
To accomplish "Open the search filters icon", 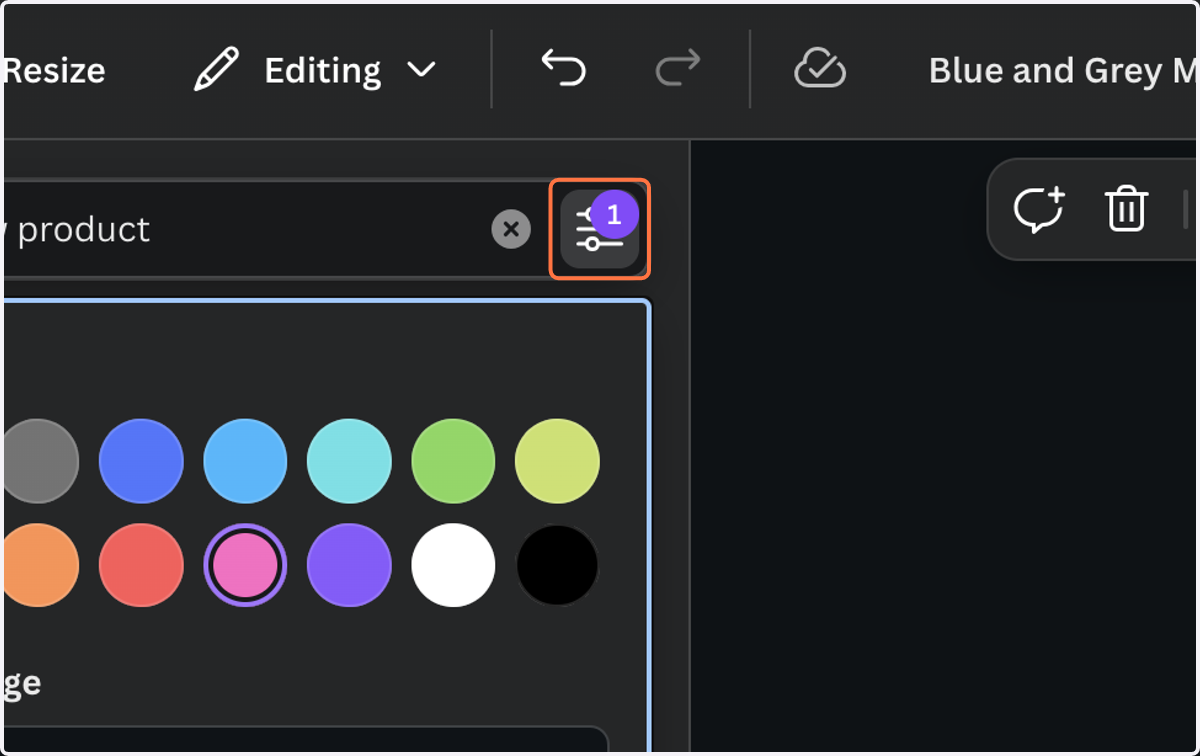I will click(x=600, y=229).
